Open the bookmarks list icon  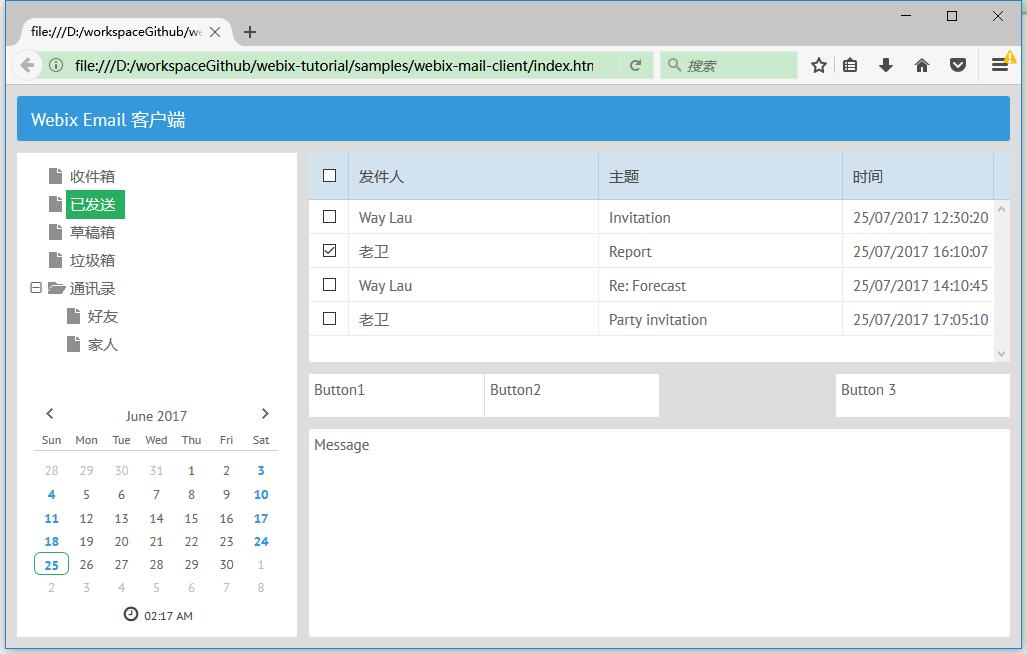click(850, 65)
